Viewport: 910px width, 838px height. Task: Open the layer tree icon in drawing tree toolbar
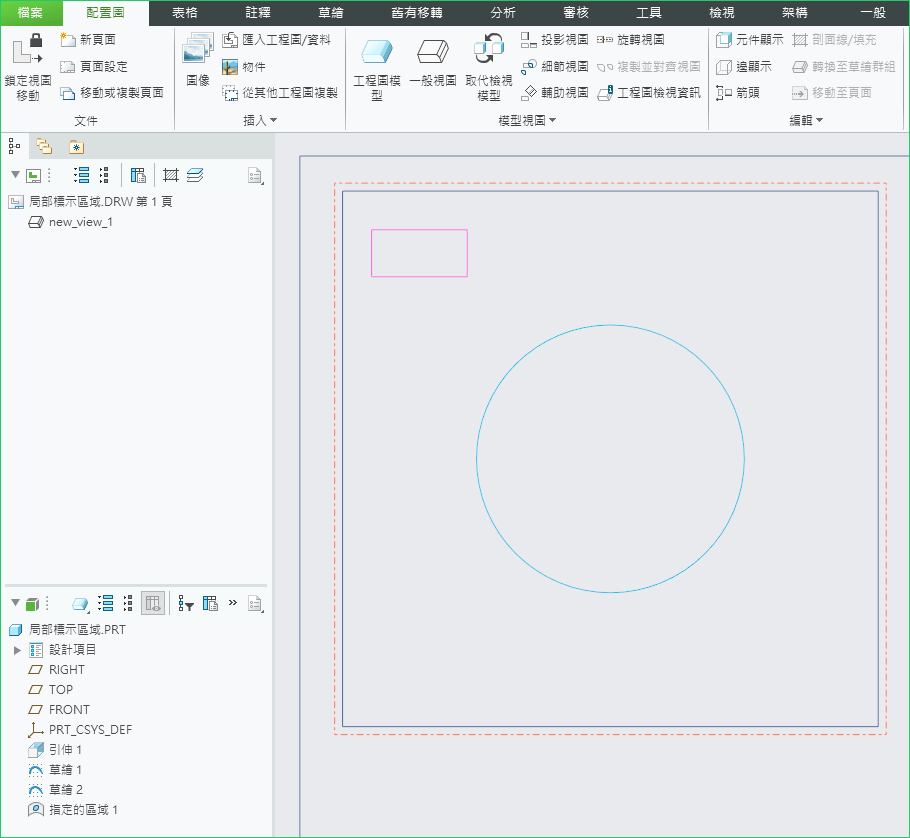click(x=194, y=176)
